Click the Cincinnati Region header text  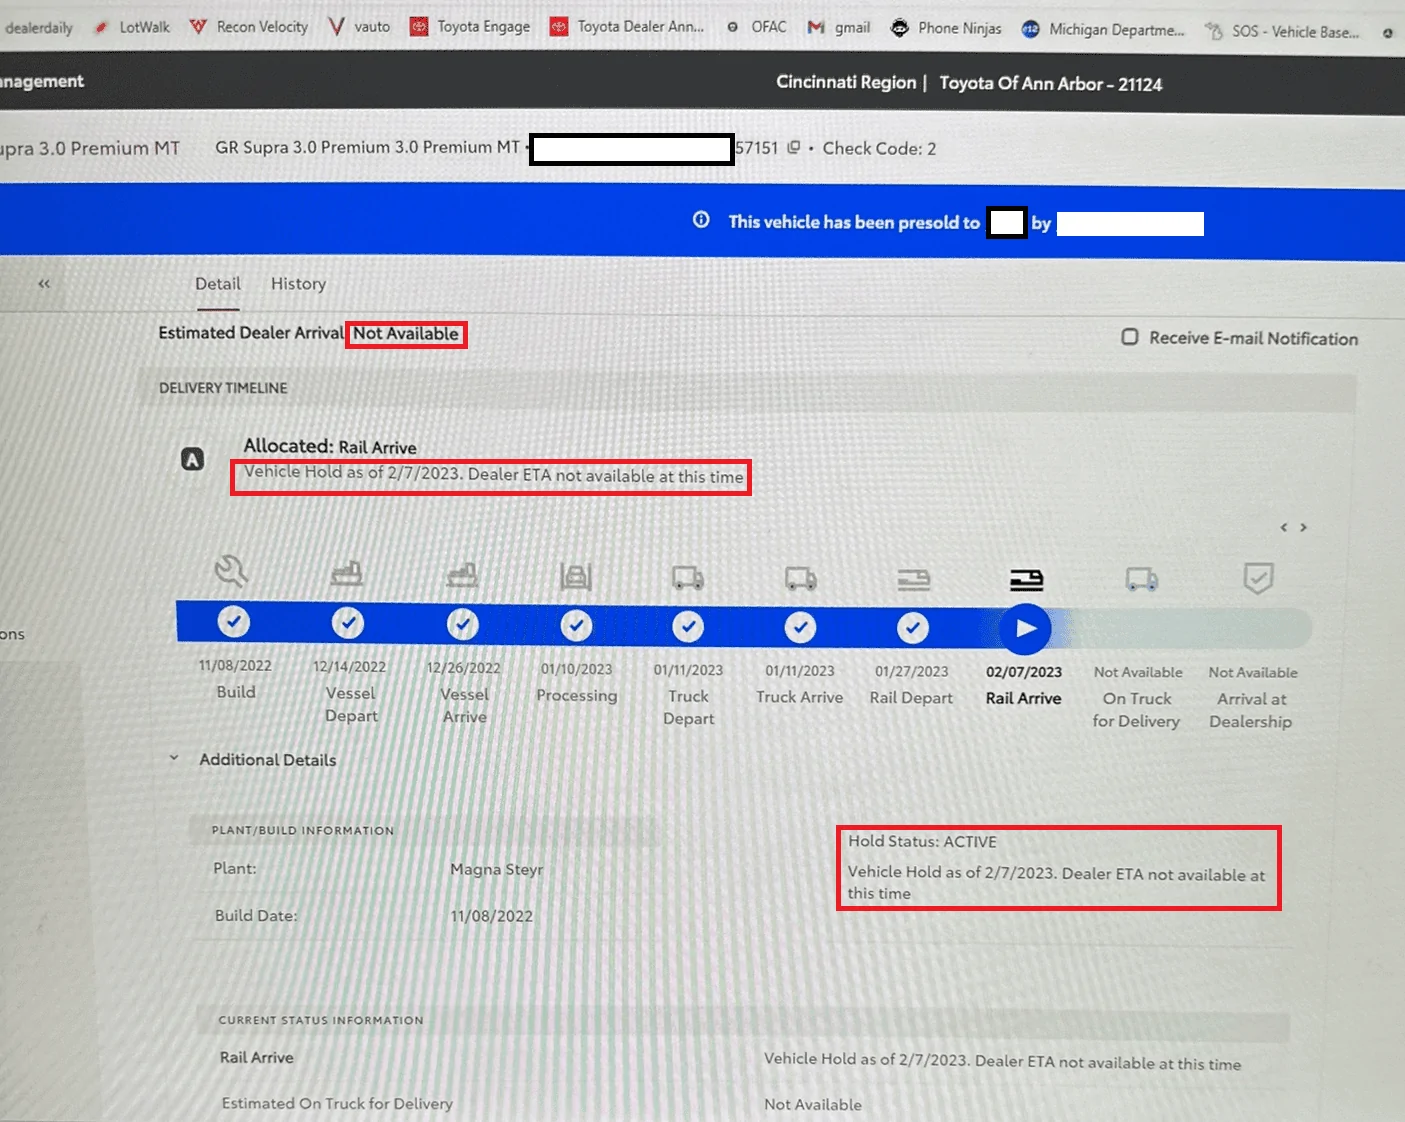pos(846,82)
